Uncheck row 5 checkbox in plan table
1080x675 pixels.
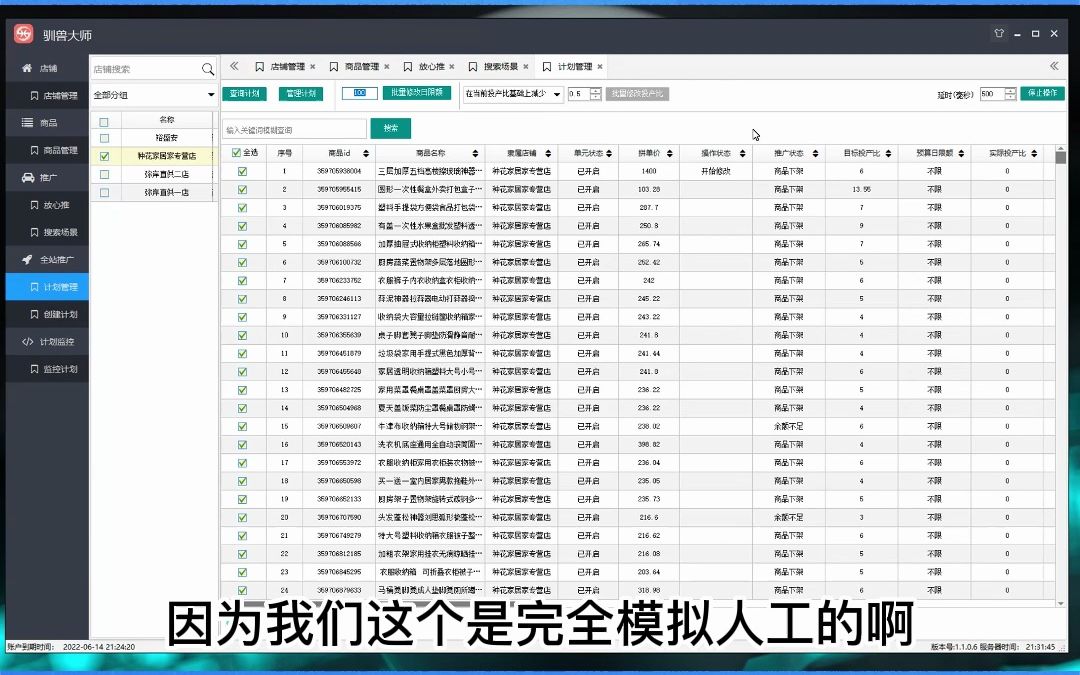coord(242,244)
